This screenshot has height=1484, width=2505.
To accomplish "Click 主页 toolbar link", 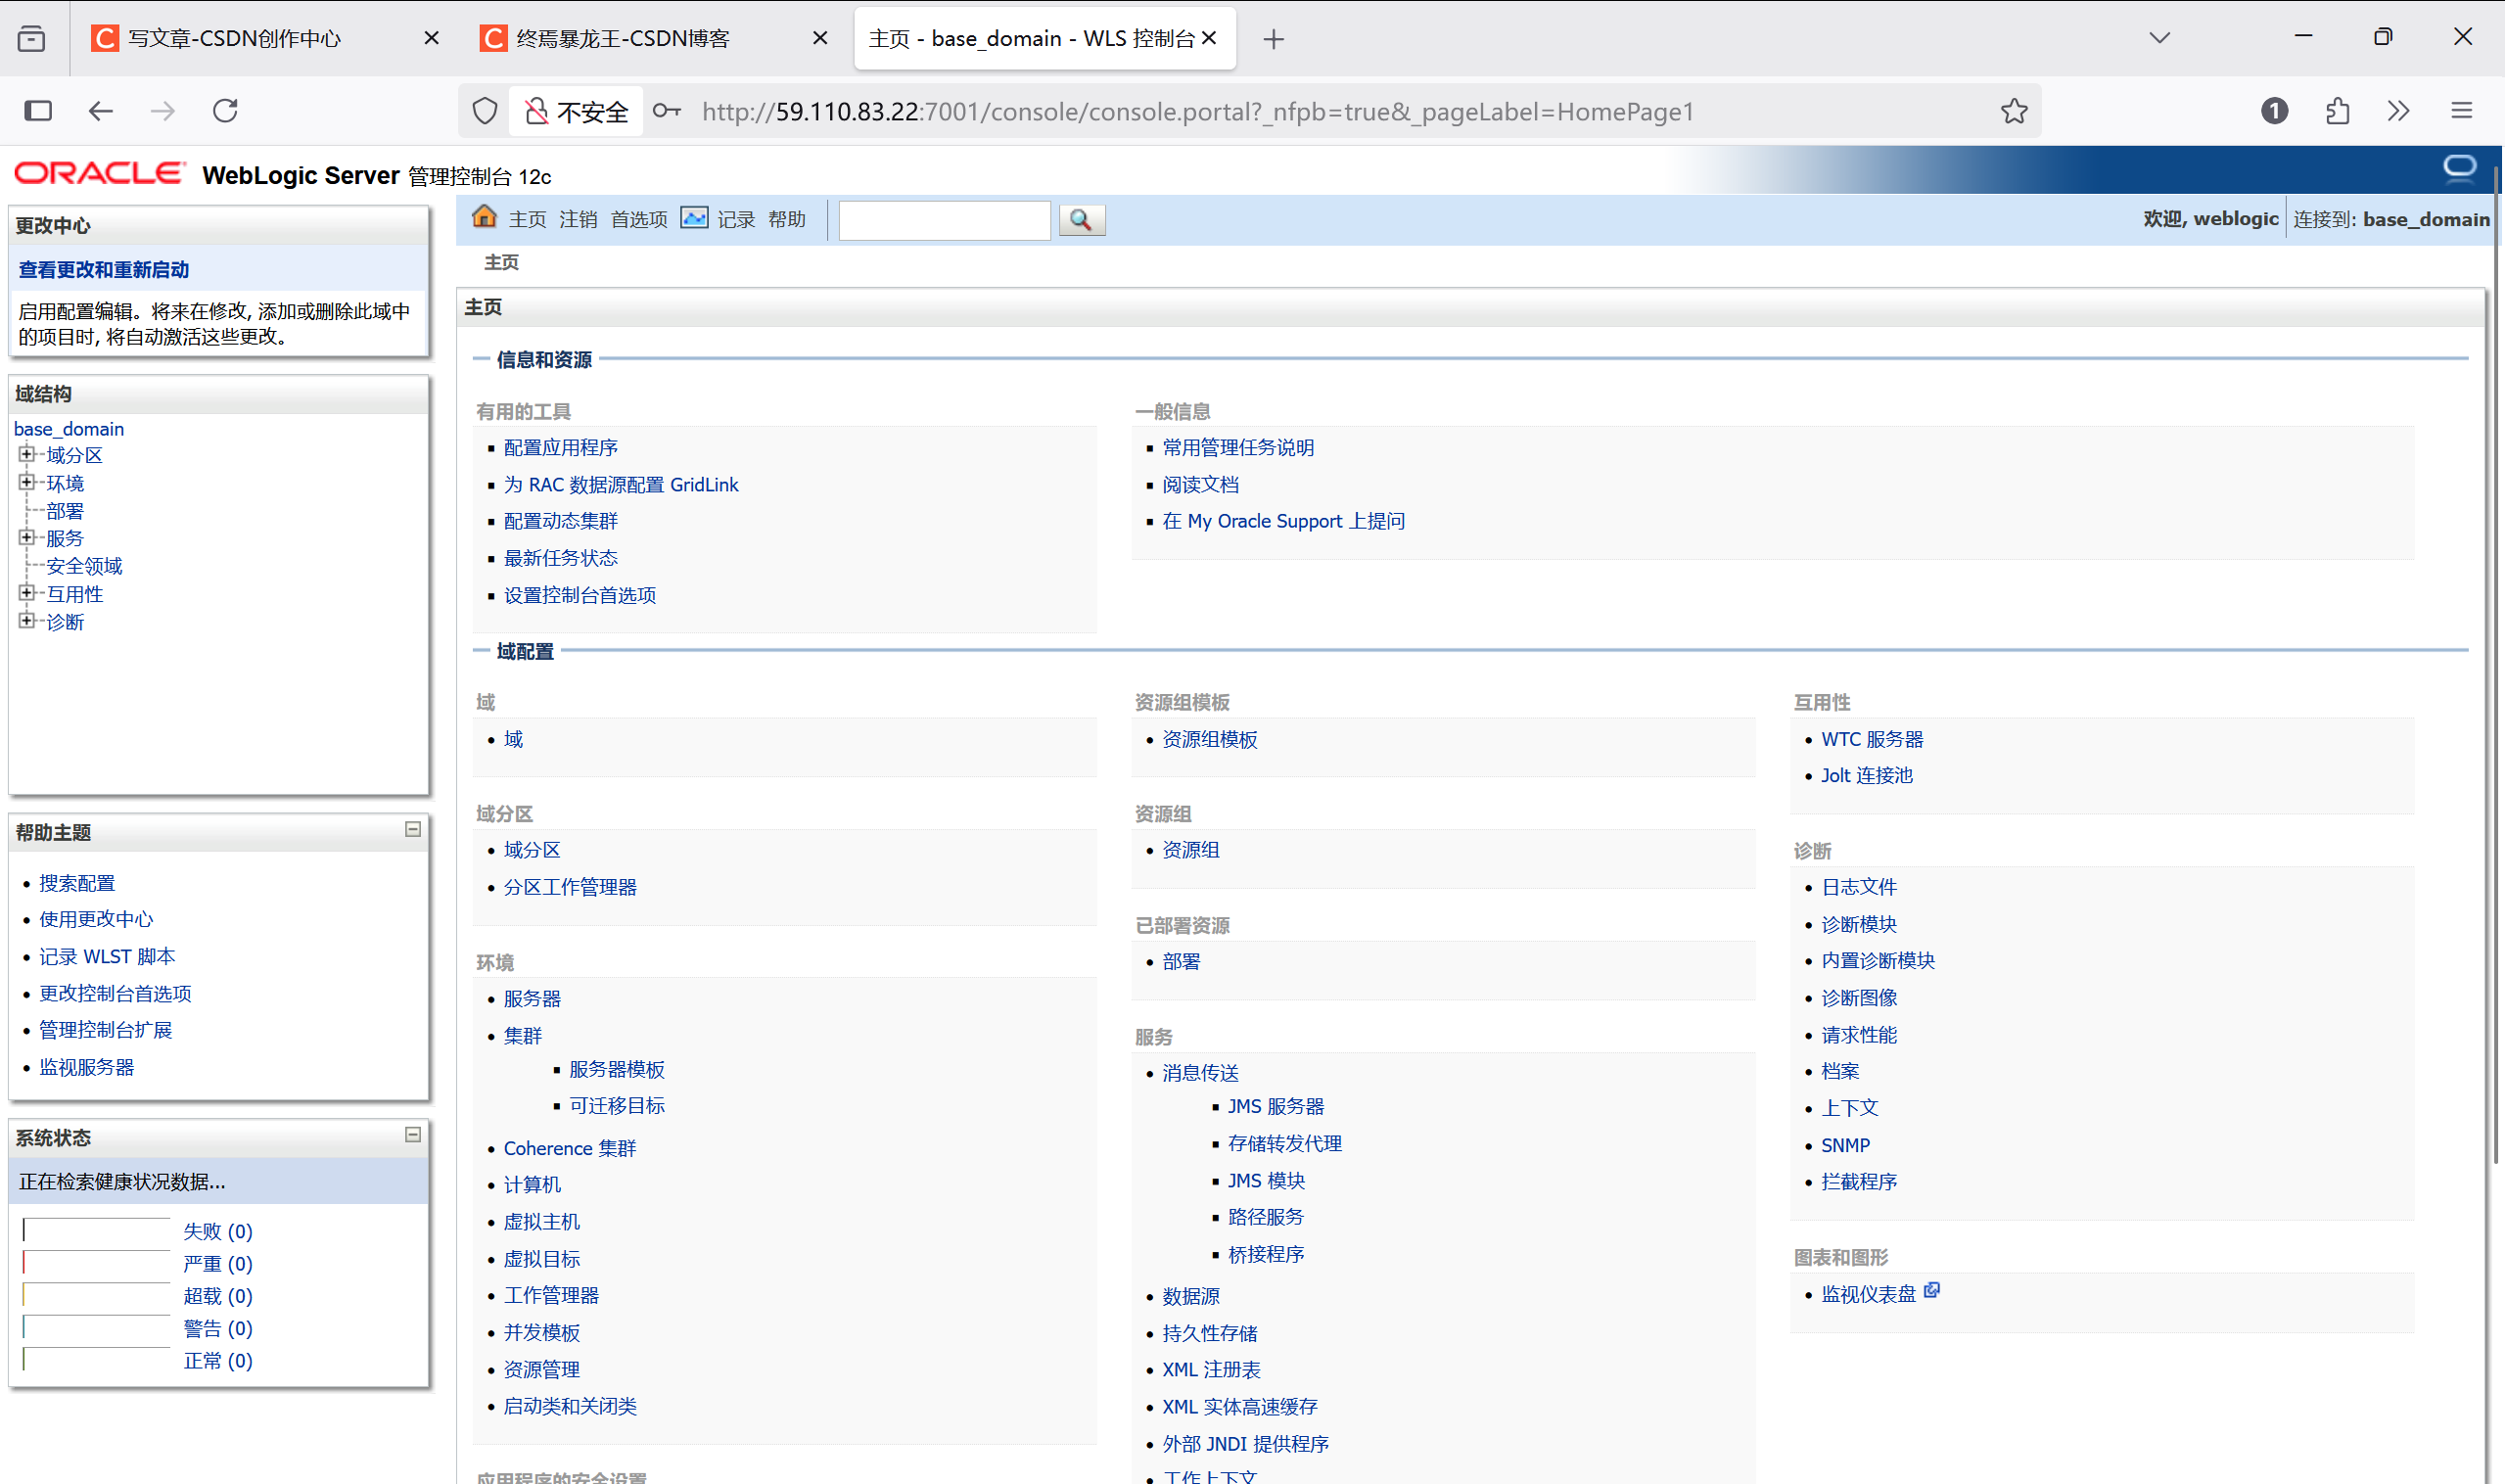I will coord(527,219).
